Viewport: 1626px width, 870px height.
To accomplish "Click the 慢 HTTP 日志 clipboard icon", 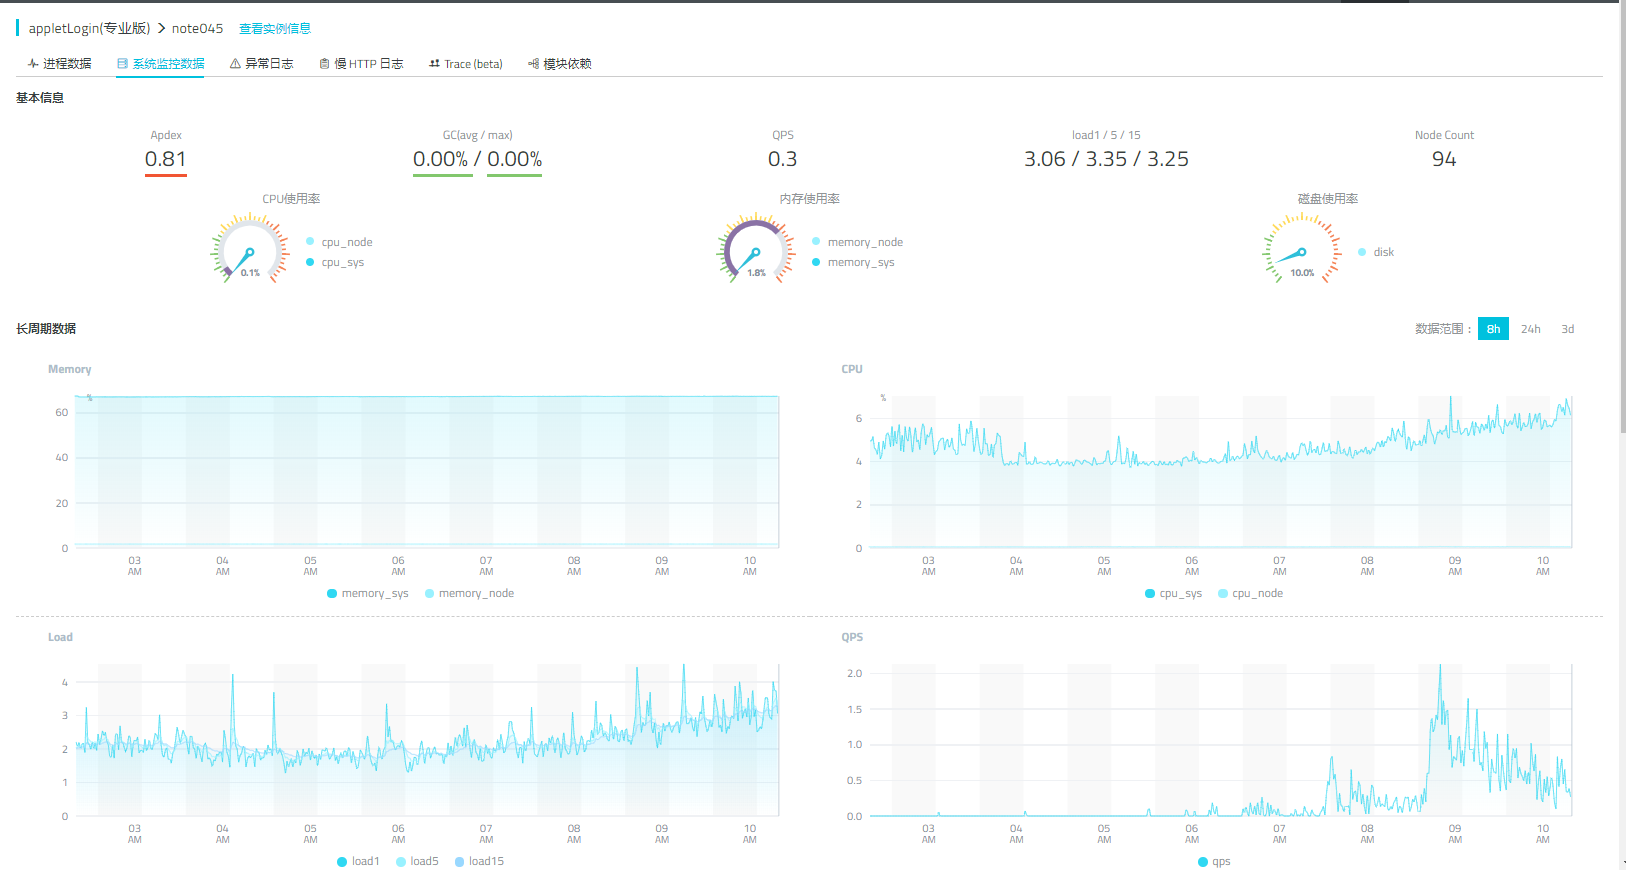I will point(324,64).
